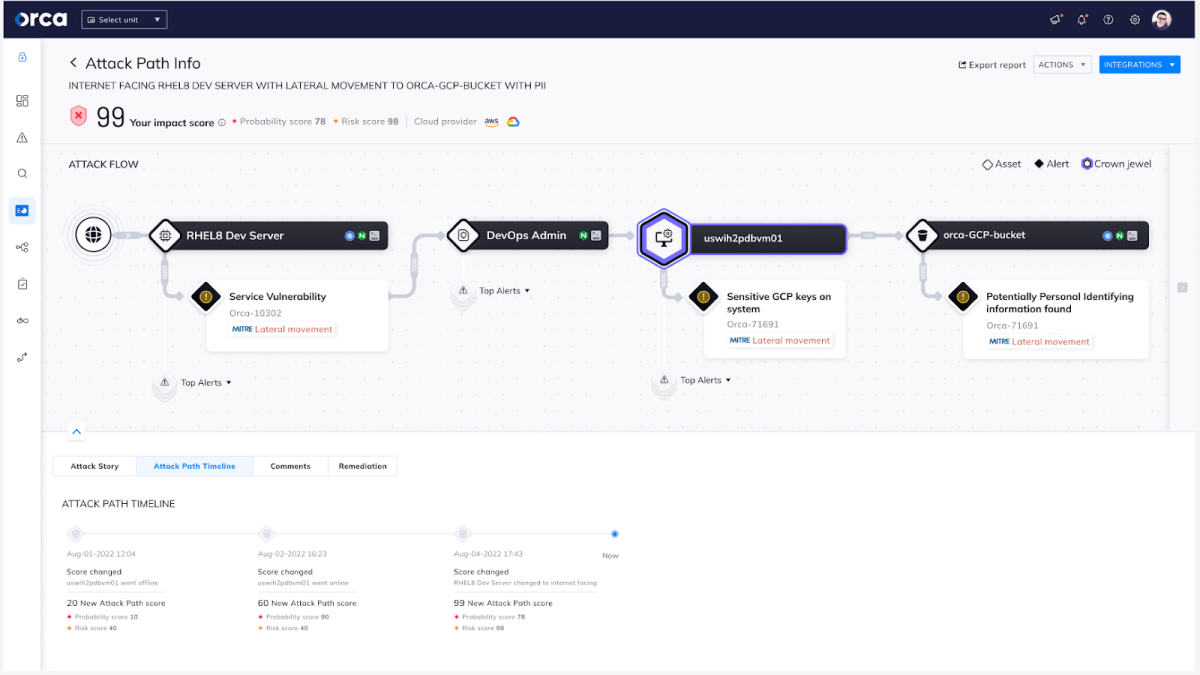Screen dimensions: 1200x675
Task: Open the Comments tab
Action: click(290, 466)
